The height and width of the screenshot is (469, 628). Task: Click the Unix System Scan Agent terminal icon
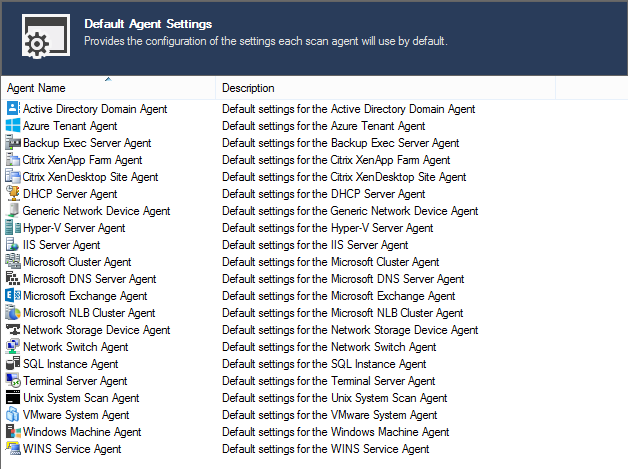coord(13,397)
